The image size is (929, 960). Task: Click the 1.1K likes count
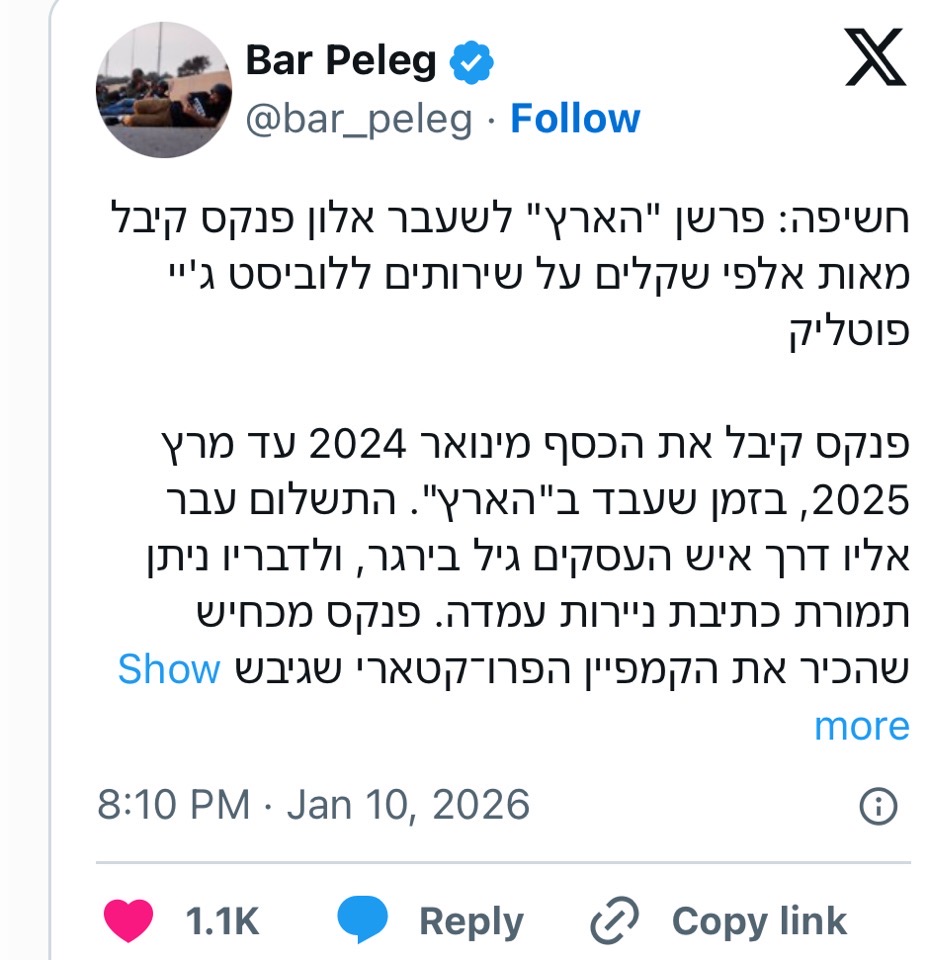(x=222, y=921)
